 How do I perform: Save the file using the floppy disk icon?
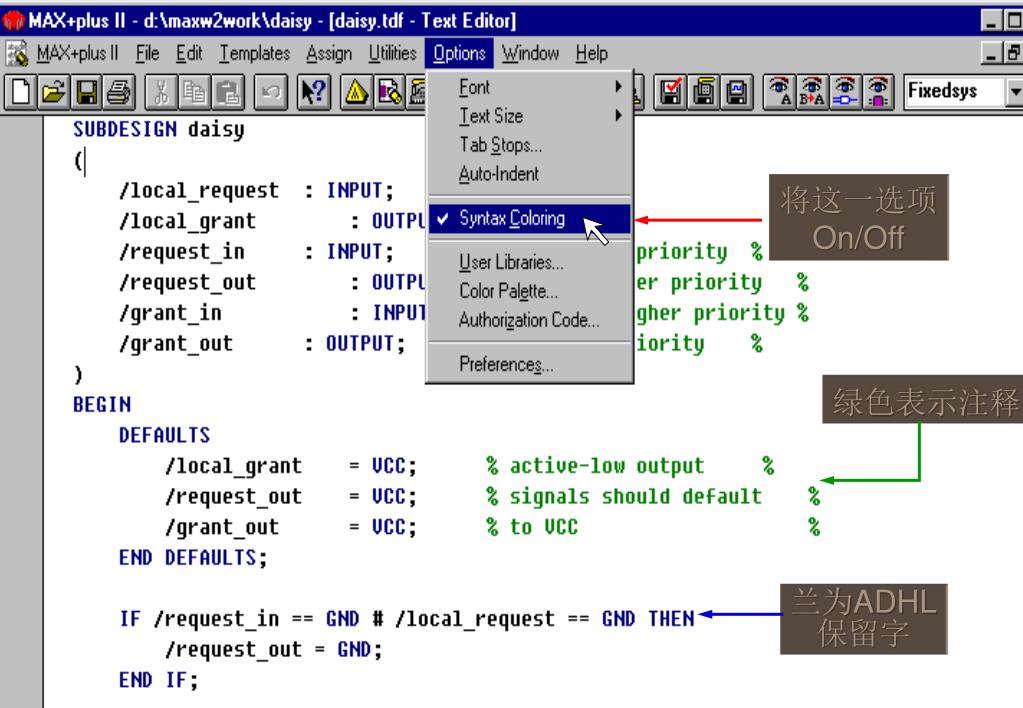(87, 91)
